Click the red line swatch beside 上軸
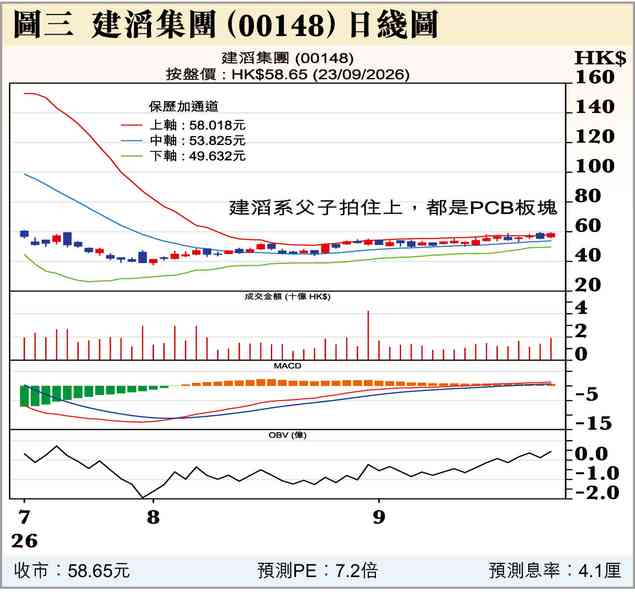Viewport: 635px width, 600px height. (x=132, y=126)
